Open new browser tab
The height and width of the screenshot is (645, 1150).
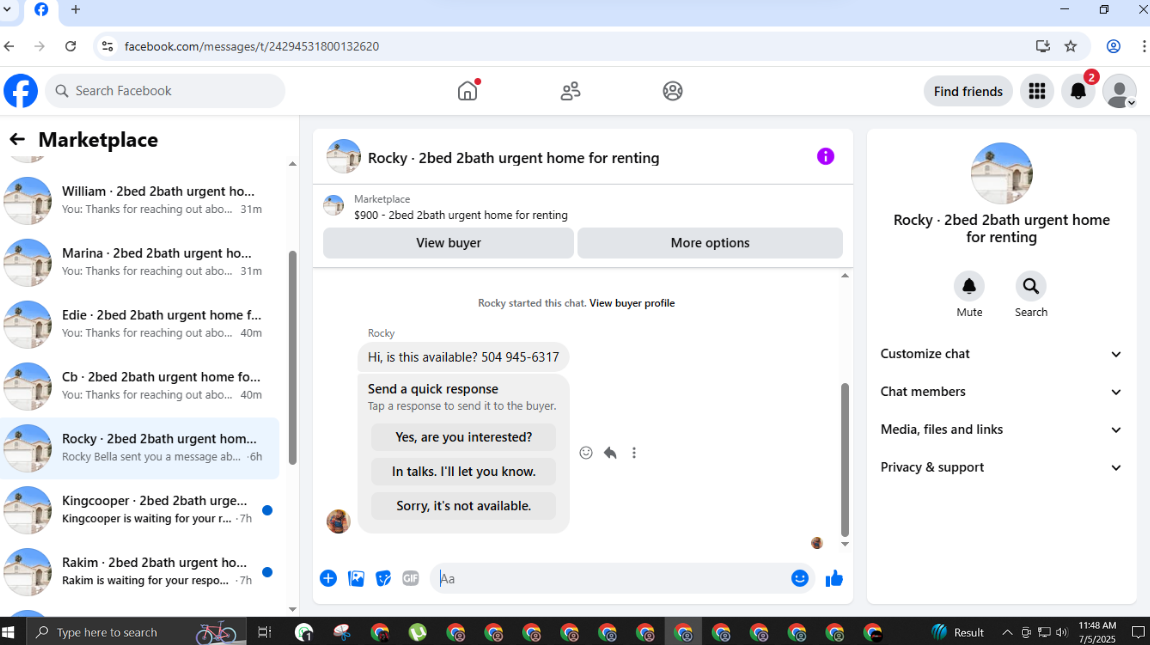click(76, 10)
